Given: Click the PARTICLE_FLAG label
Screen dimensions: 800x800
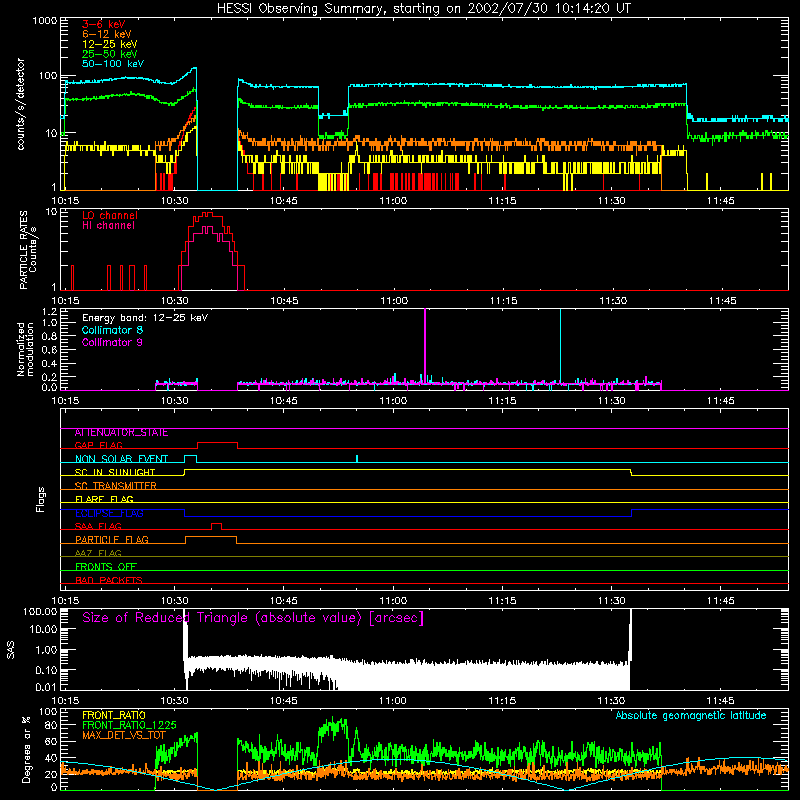Looking at the screenshot, I should click(x=112, y=540).
